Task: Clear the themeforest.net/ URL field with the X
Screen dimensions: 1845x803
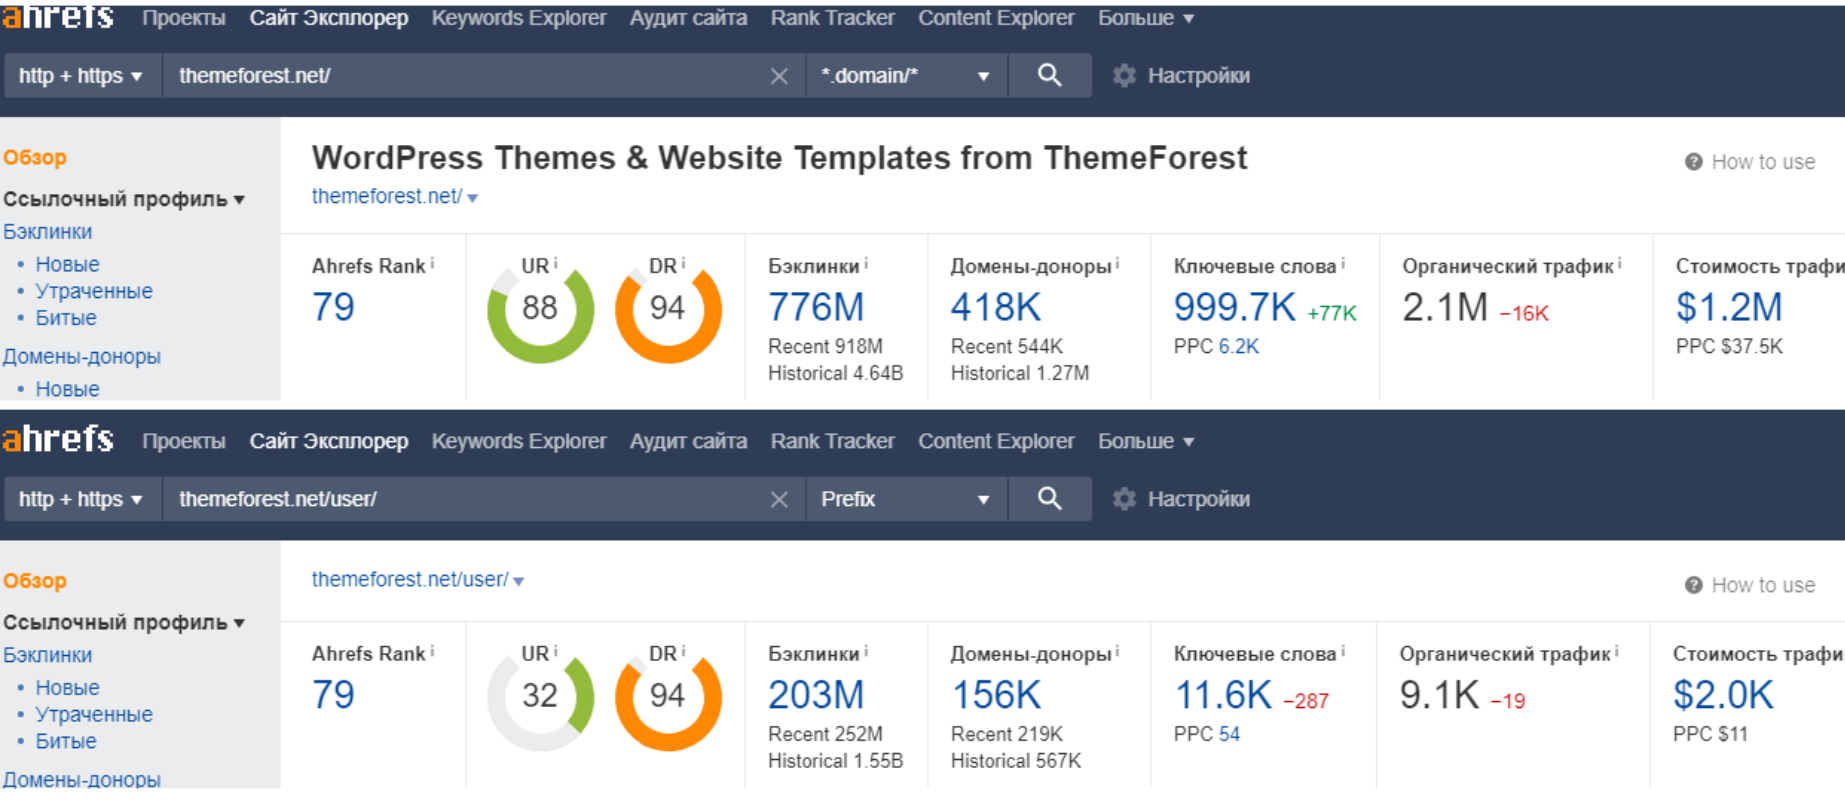Action: click(x=779, y=76)
